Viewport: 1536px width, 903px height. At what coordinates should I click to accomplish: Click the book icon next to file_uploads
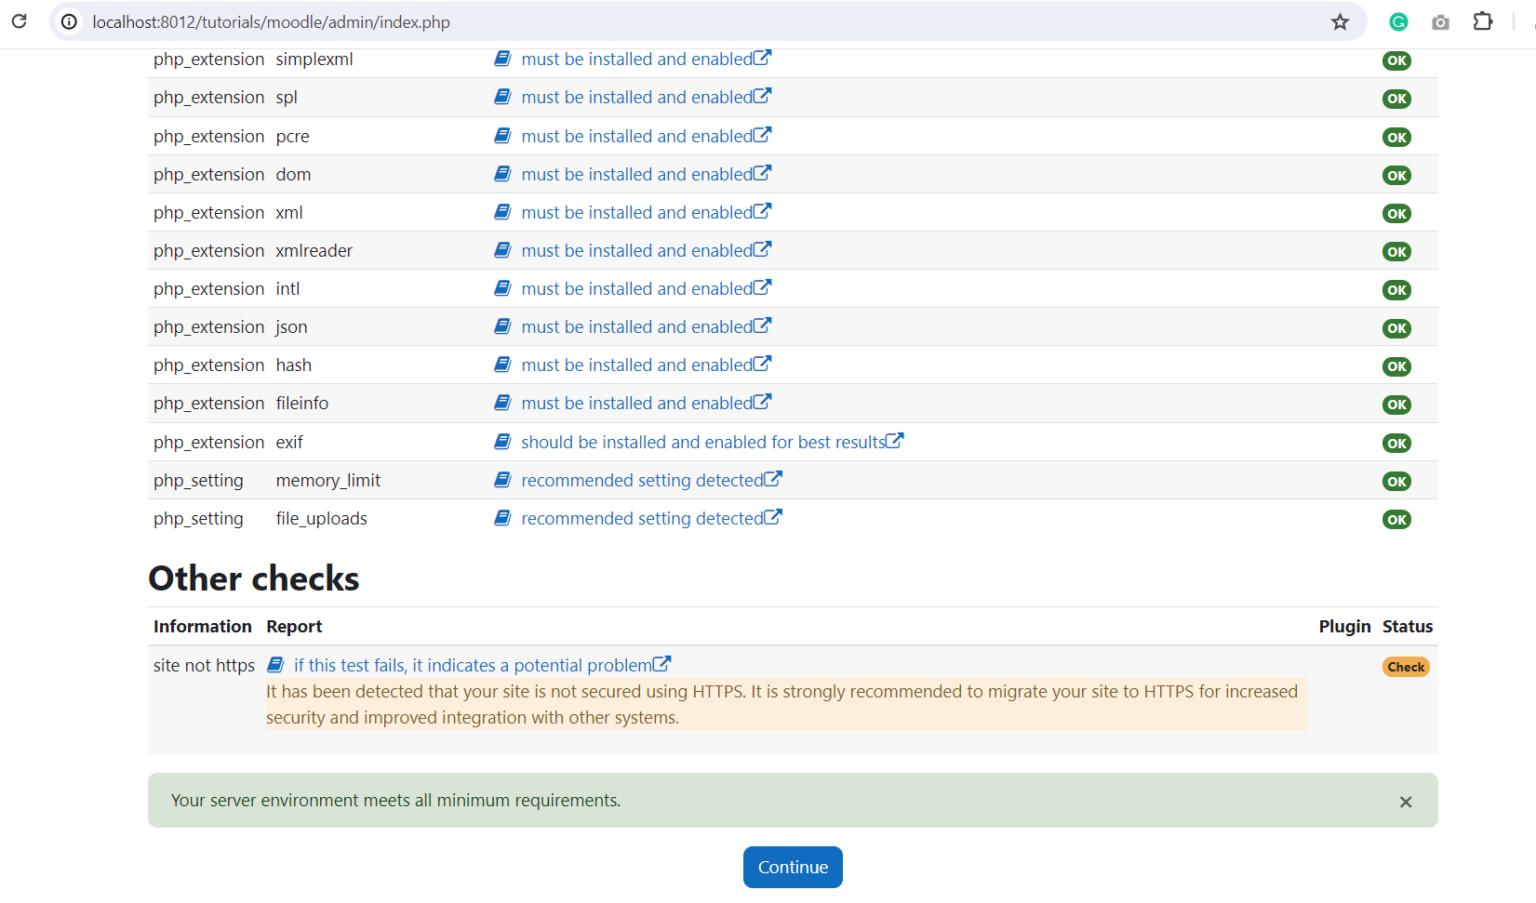point(502,518)
